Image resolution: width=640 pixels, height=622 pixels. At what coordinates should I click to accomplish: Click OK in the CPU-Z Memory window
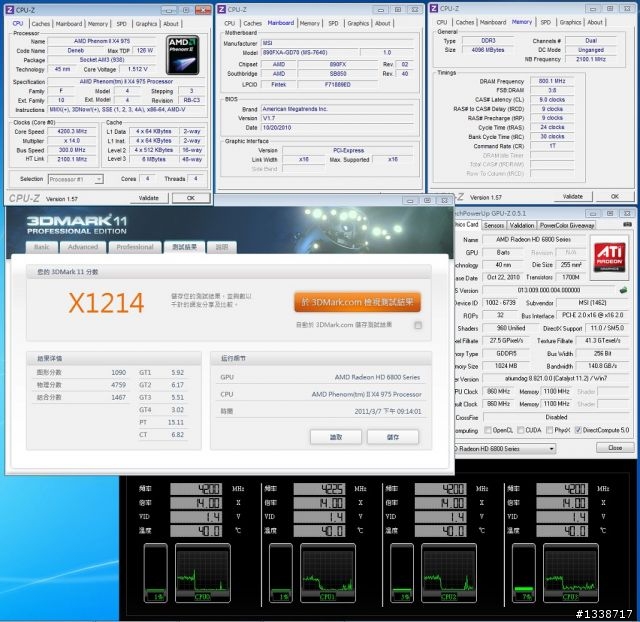[615, 197]
